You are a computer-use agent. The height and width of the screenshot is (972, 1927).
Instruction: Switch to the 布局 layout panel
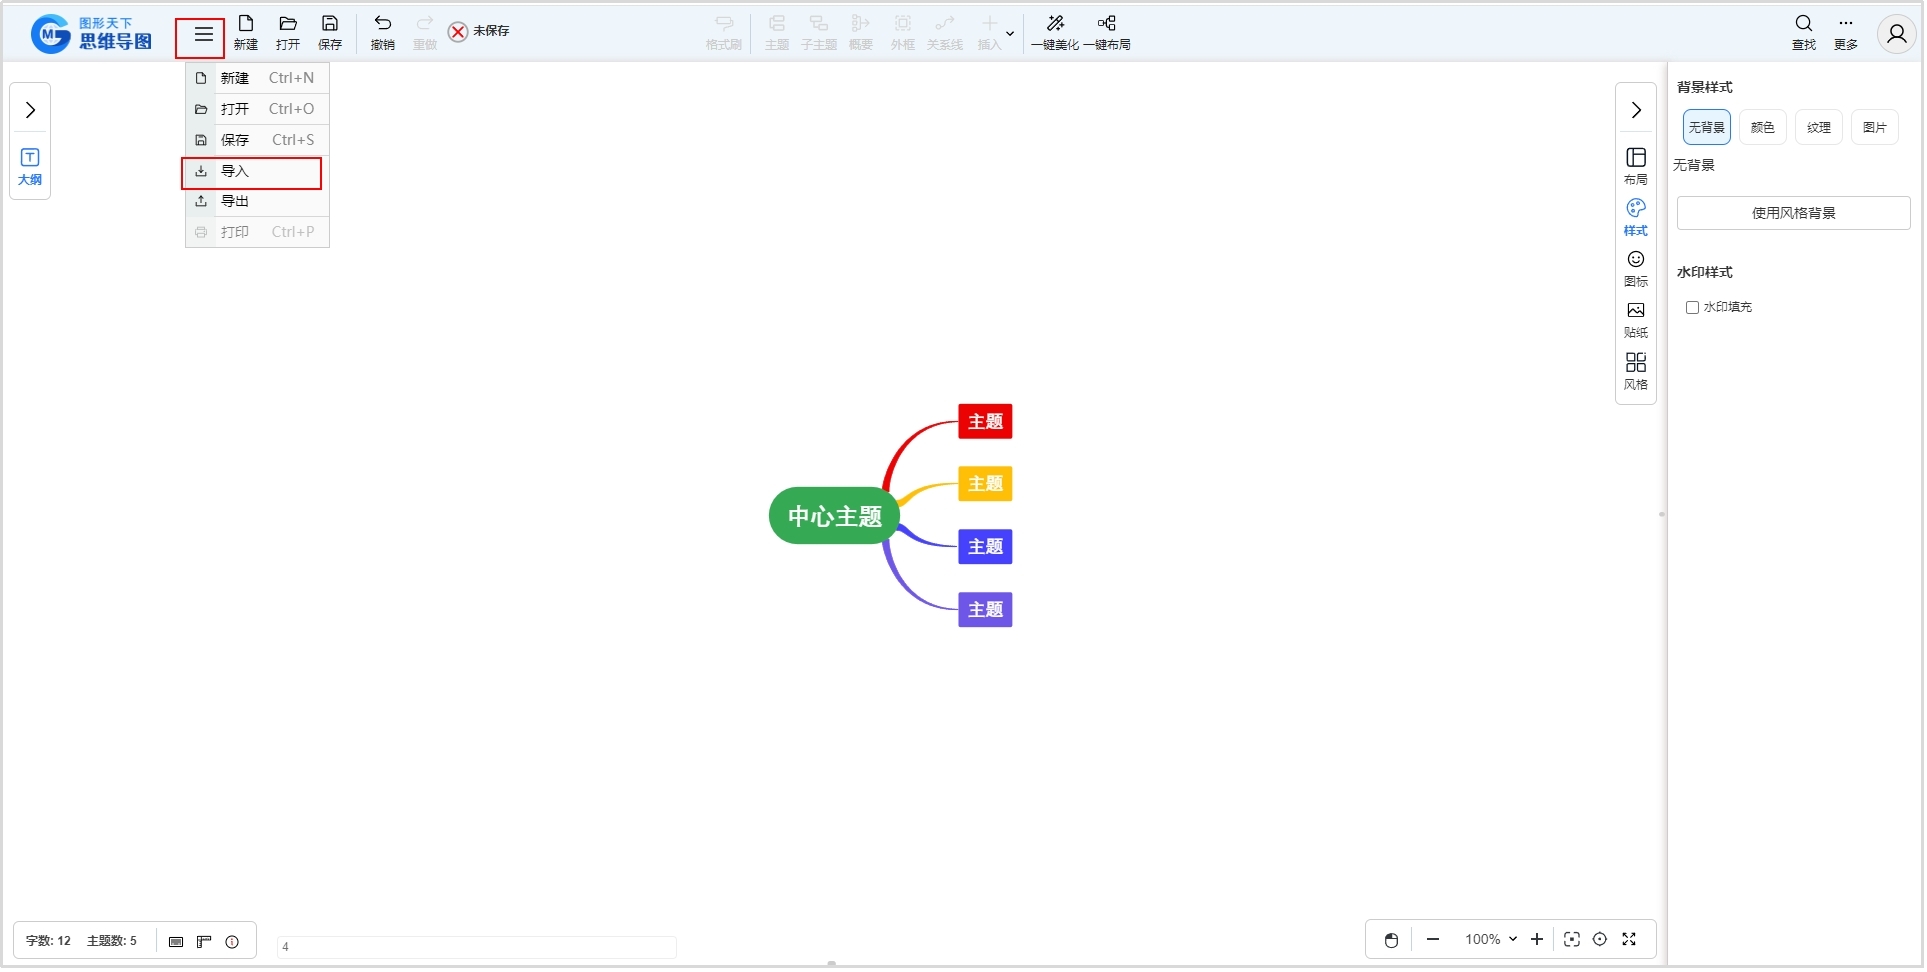[x=1636, y=167]
